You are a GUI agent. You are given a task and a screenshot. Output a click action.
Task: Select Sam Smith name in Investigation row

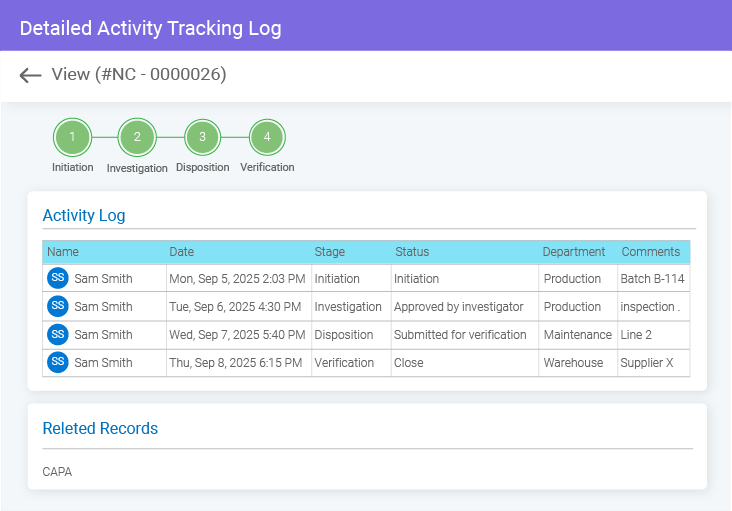click(x=104, y=307)
